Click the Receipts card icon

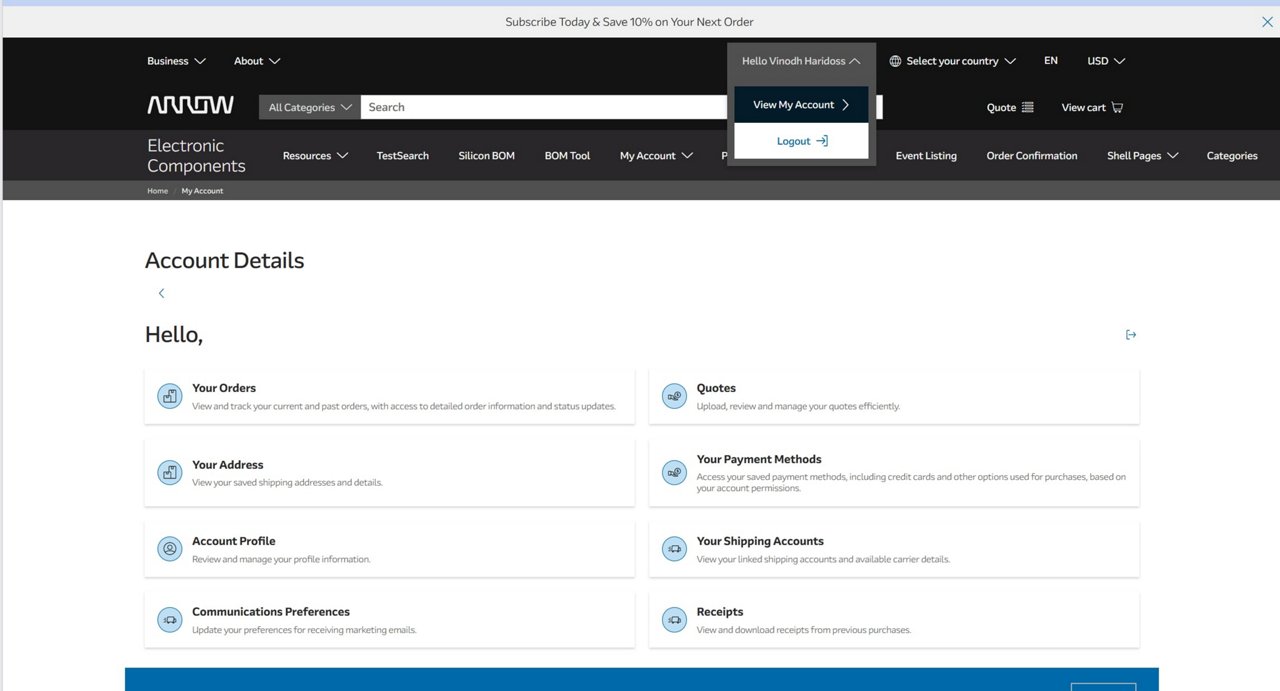coord(675,620)
